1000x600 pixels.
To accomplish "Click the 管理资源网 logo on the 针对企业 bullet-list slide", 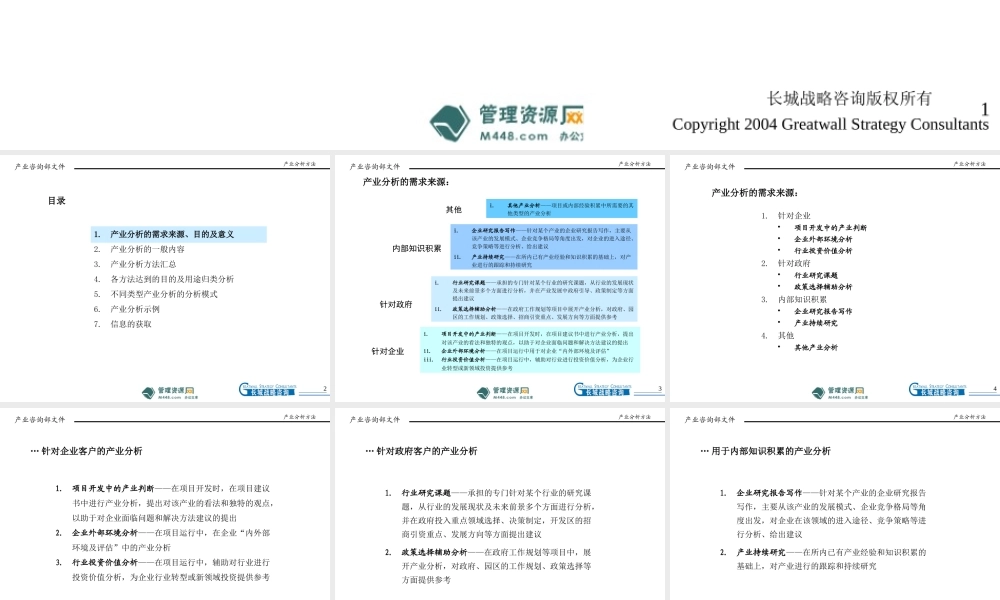I will pos(839,392).
